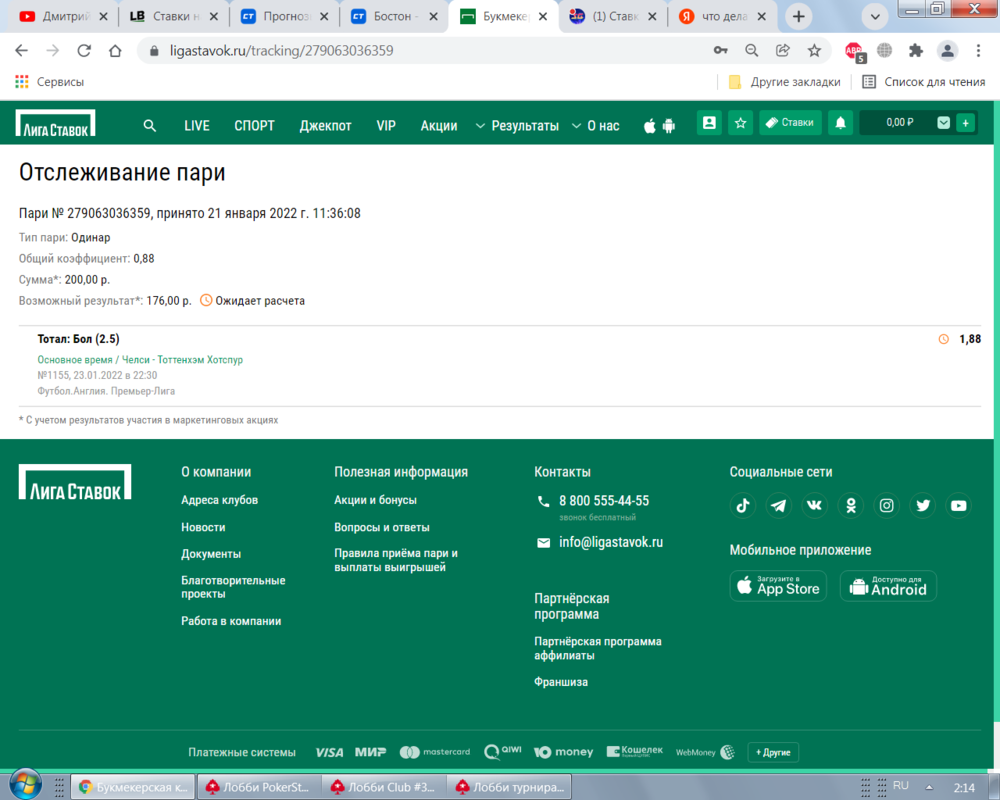The image size is (1000, 800).
Task: Click the share page icon in address bar
Action: 783,50
